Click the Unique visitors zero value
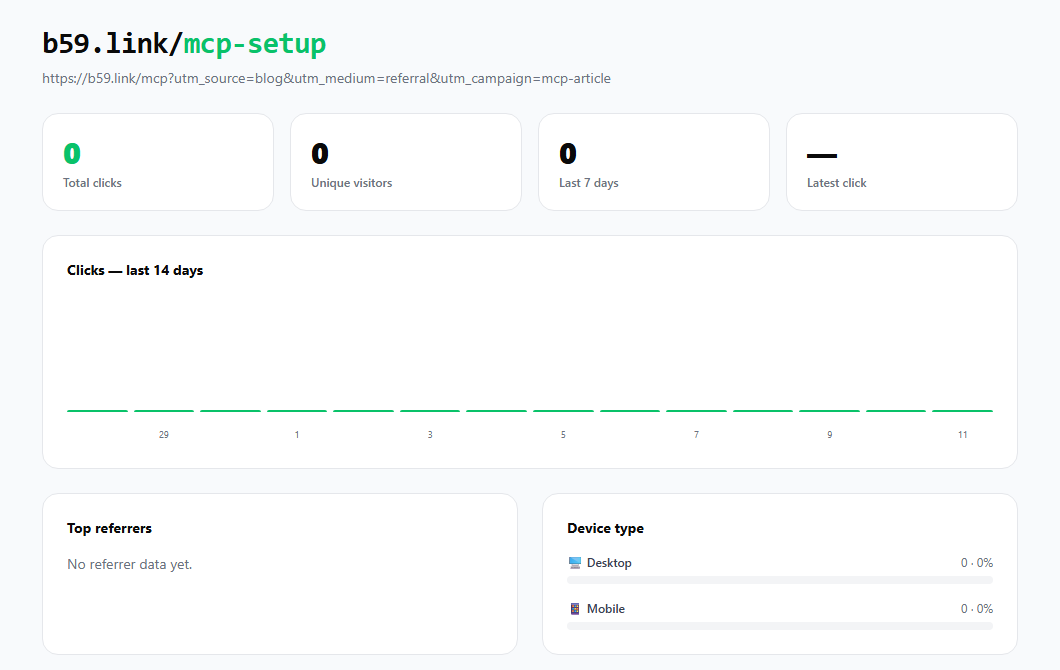The image size is (1060, 670). point(320,153)
